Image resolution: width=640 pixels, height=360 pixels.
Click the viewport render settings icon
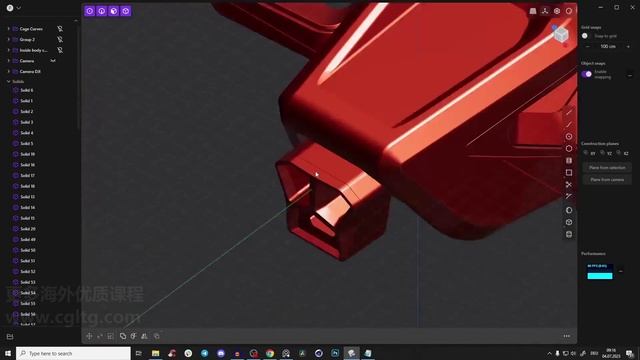click(557, 11)
